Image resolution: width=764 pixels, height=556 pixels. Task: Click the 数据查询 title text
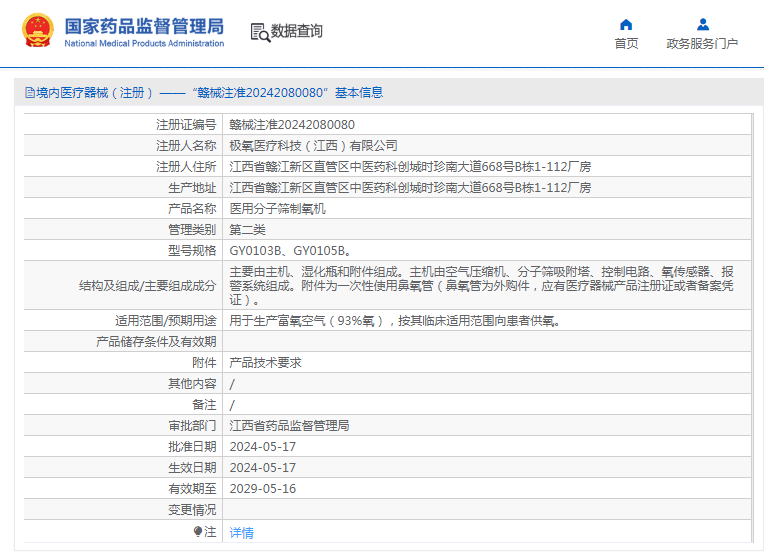(x=296, y=31)
